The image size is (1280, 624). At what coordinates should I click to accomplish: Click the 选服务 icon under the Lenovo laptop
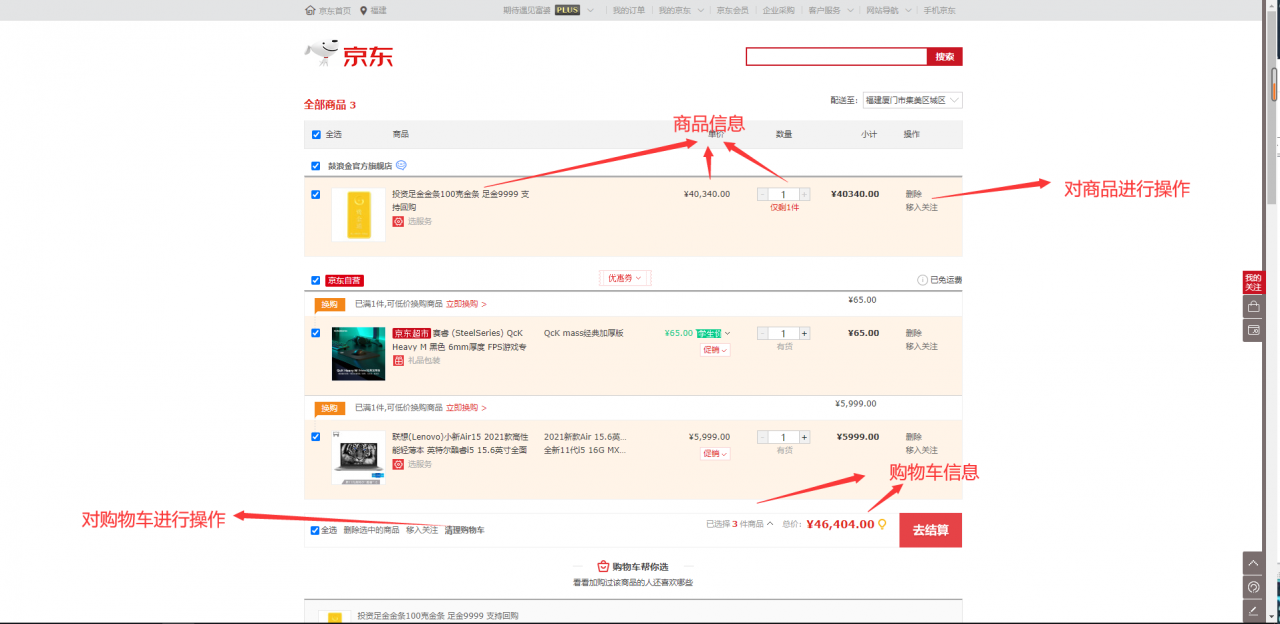click(398, 464)
